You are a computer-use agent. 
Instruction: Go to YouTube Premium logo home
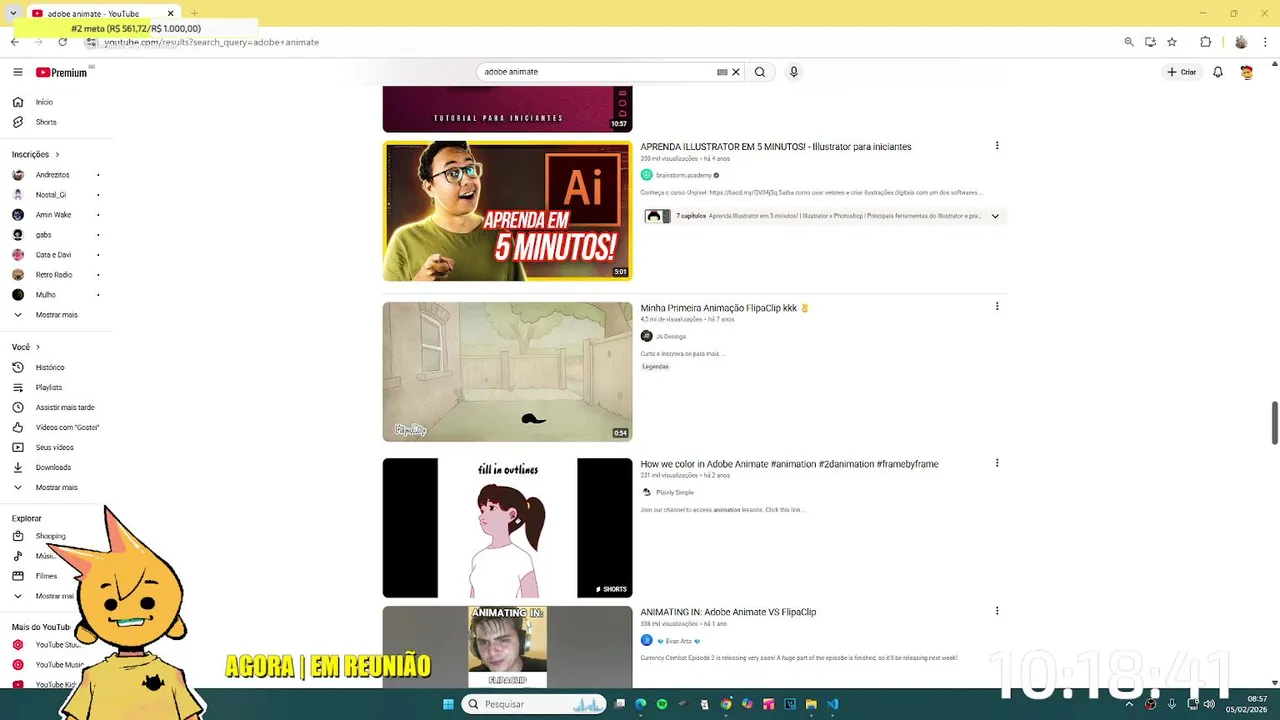coord(62,72)
